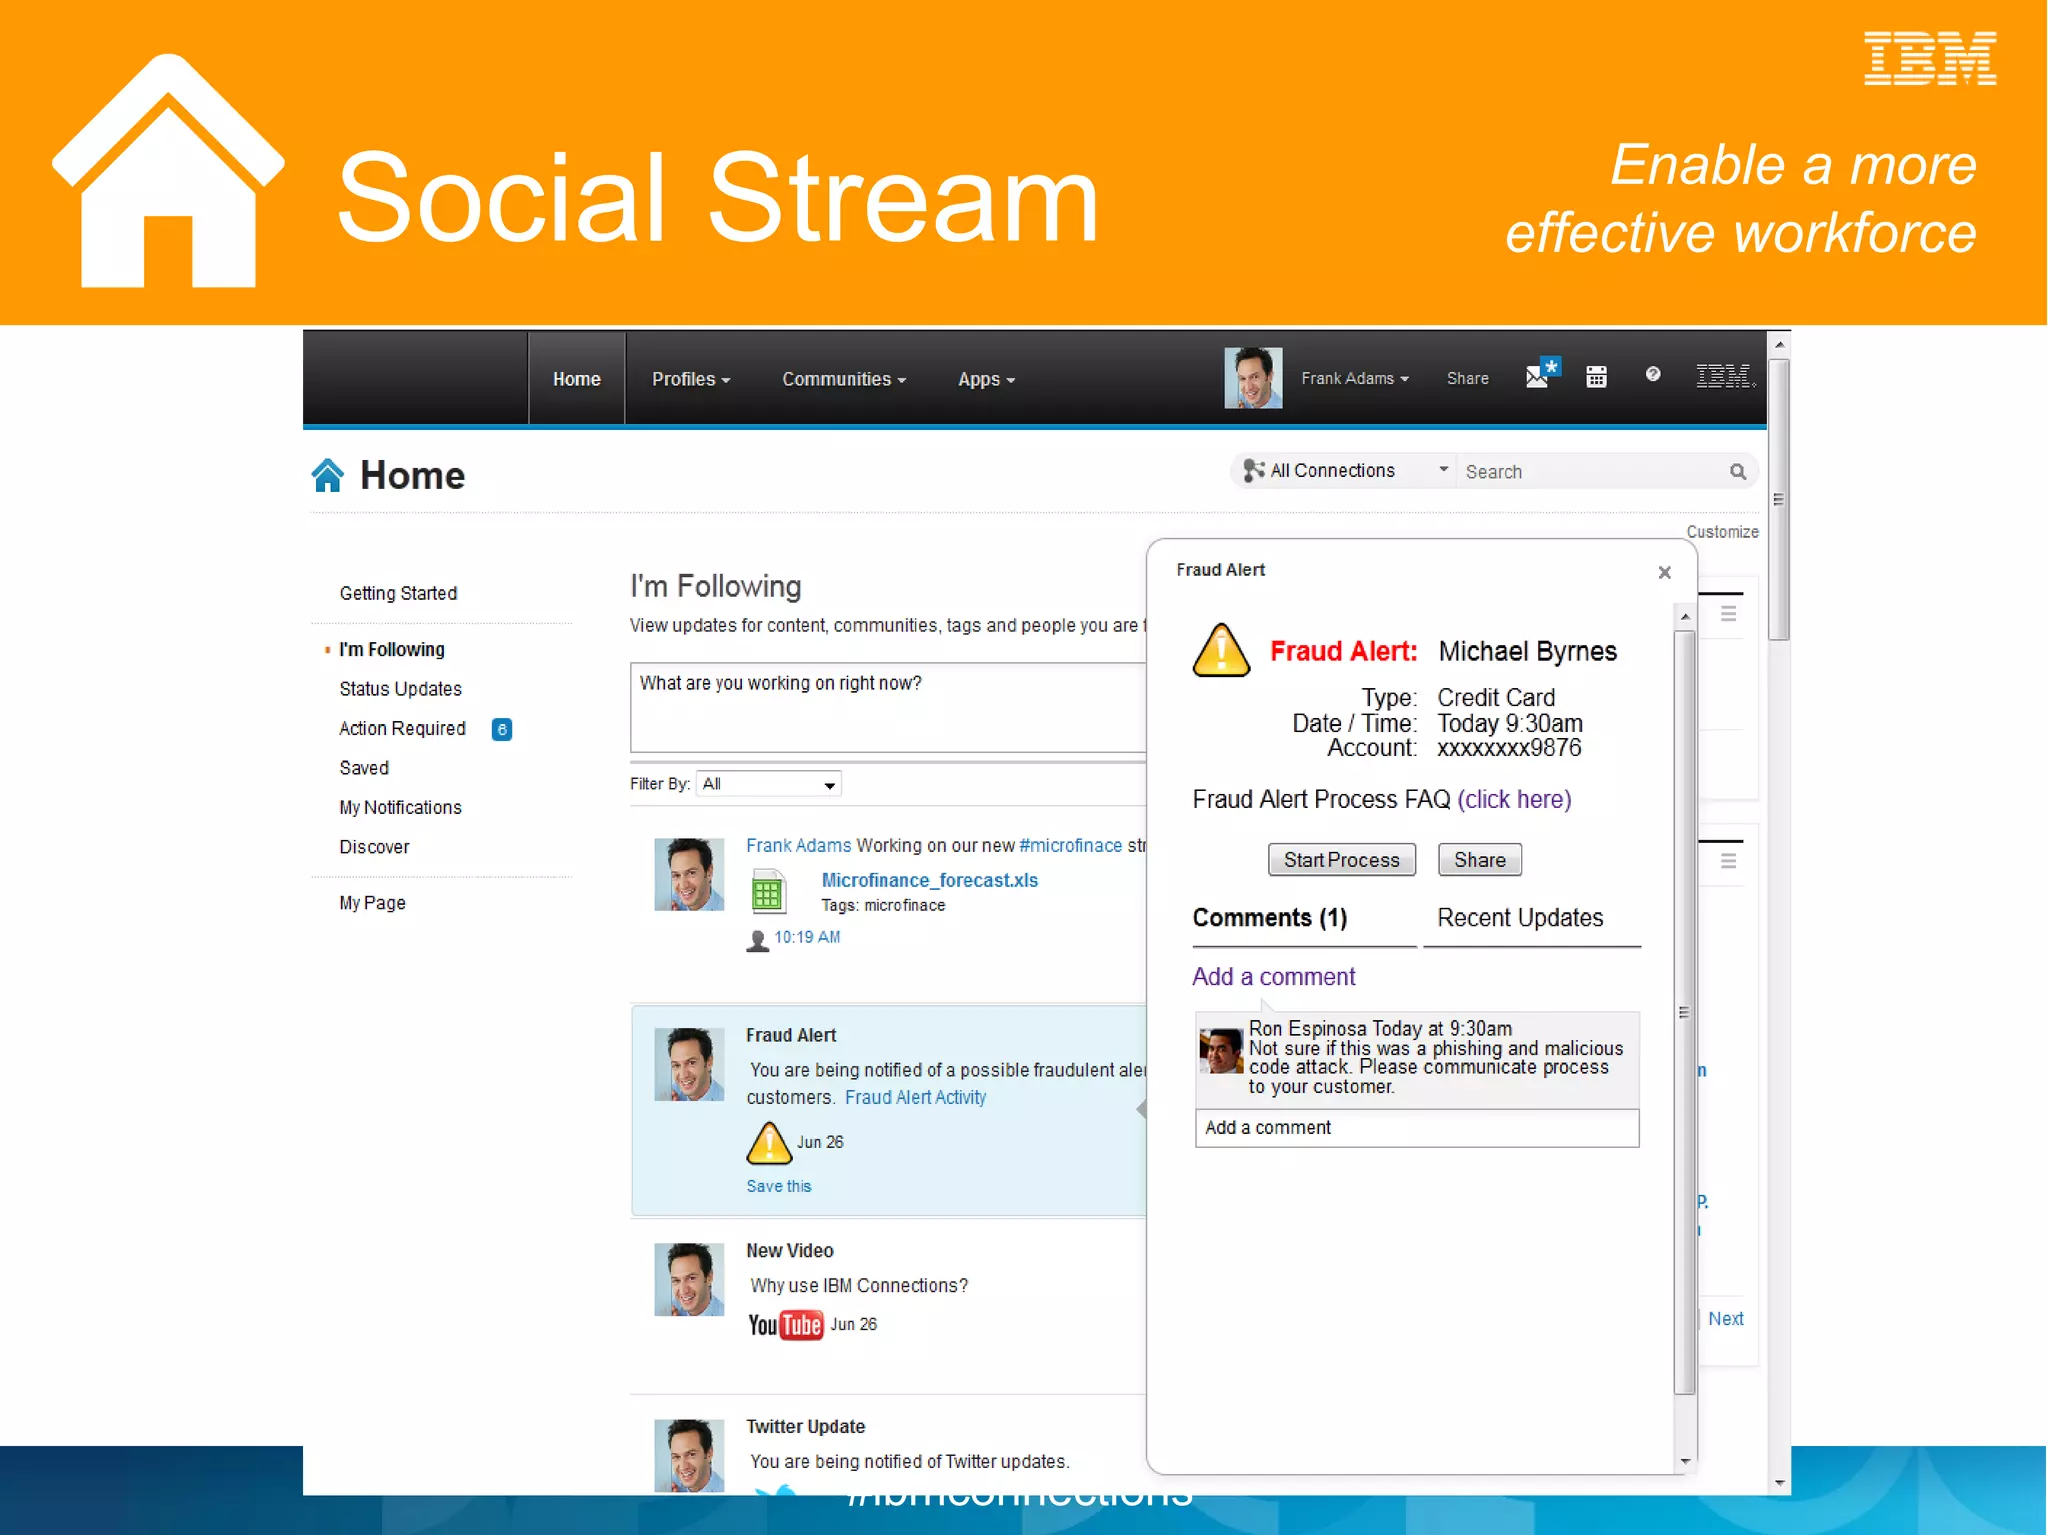Open lower widget menu icon behind popup

[1728, 860]
